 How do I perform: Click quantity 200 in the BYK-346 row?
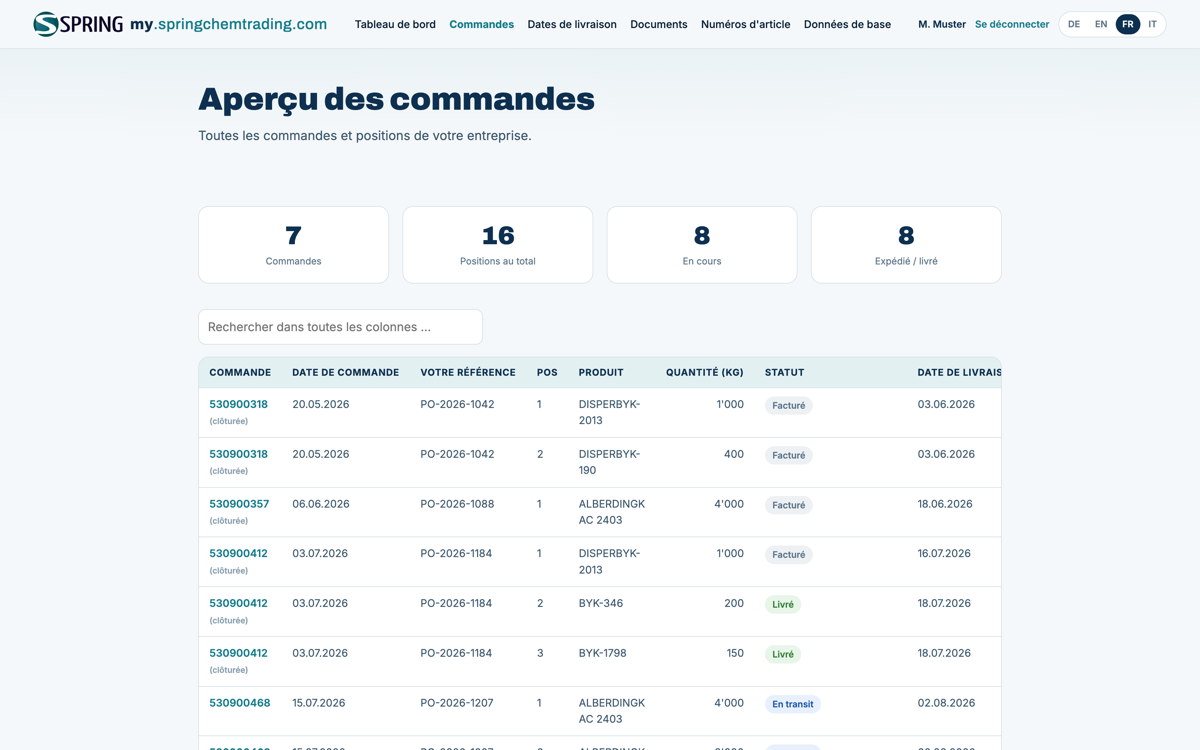[x=734, y=603]
